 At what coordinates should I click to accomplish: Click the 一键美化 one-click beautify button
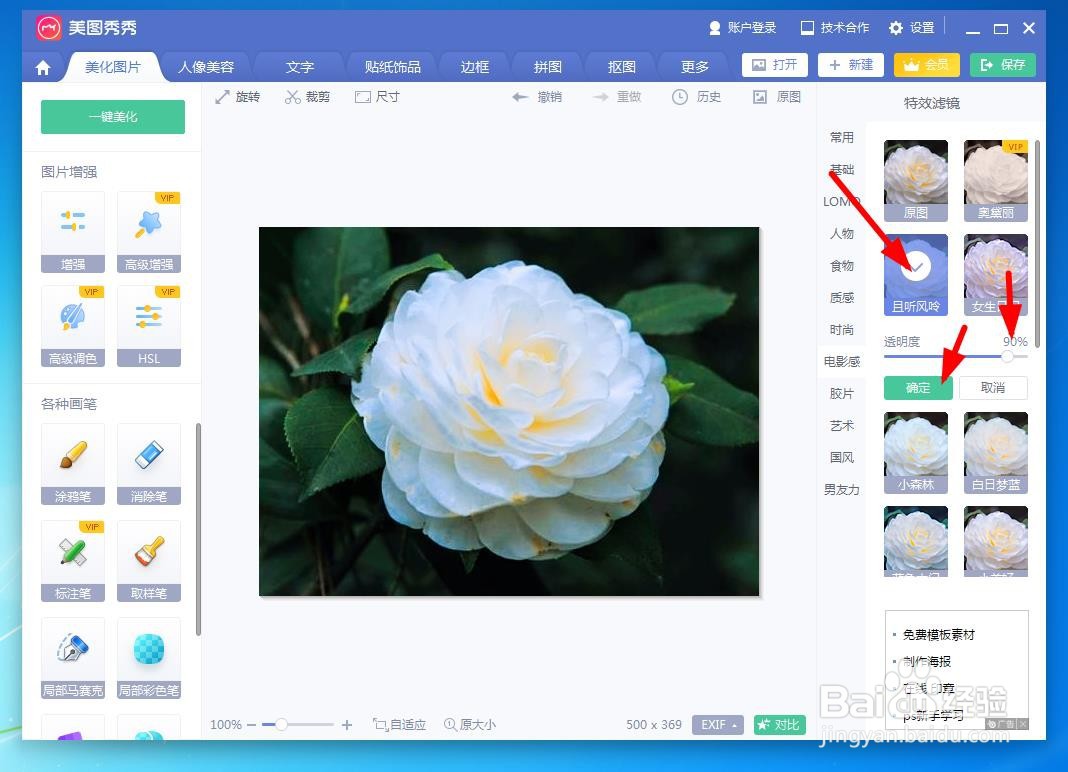[x=113, y=117]
